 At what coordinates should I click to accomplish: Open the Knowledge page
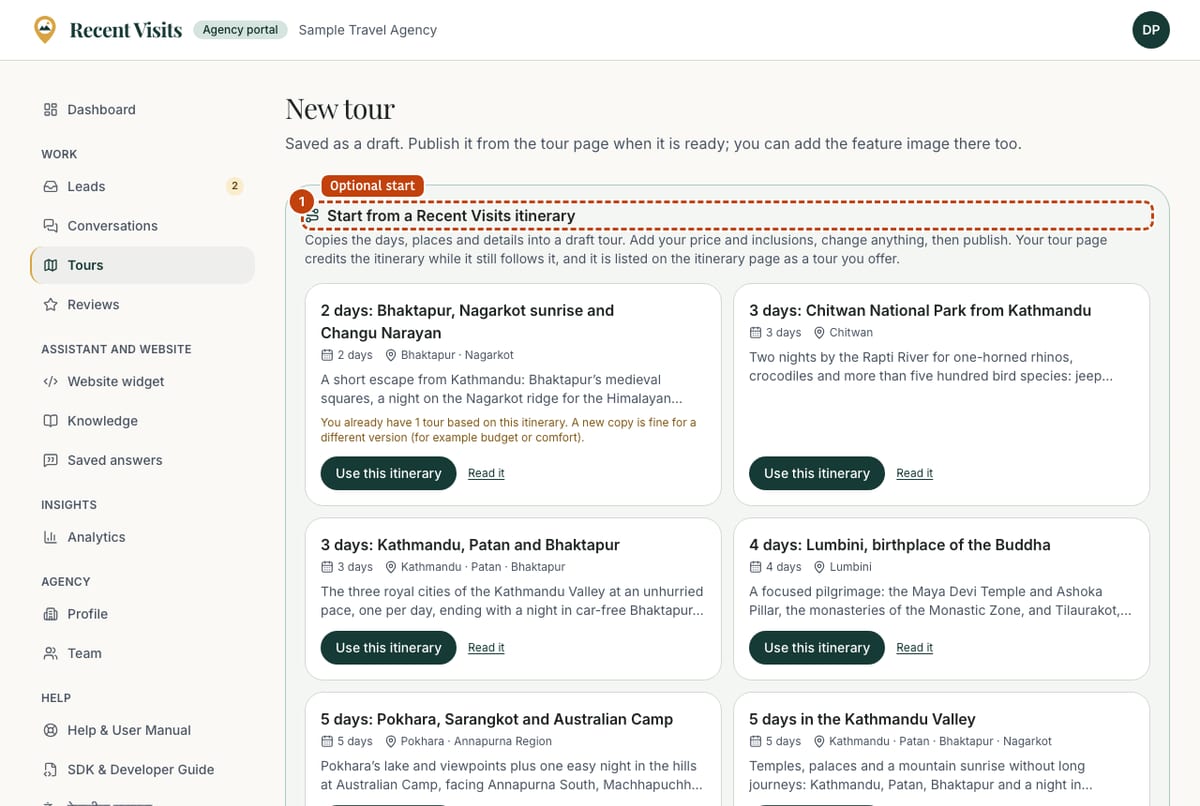142,421
